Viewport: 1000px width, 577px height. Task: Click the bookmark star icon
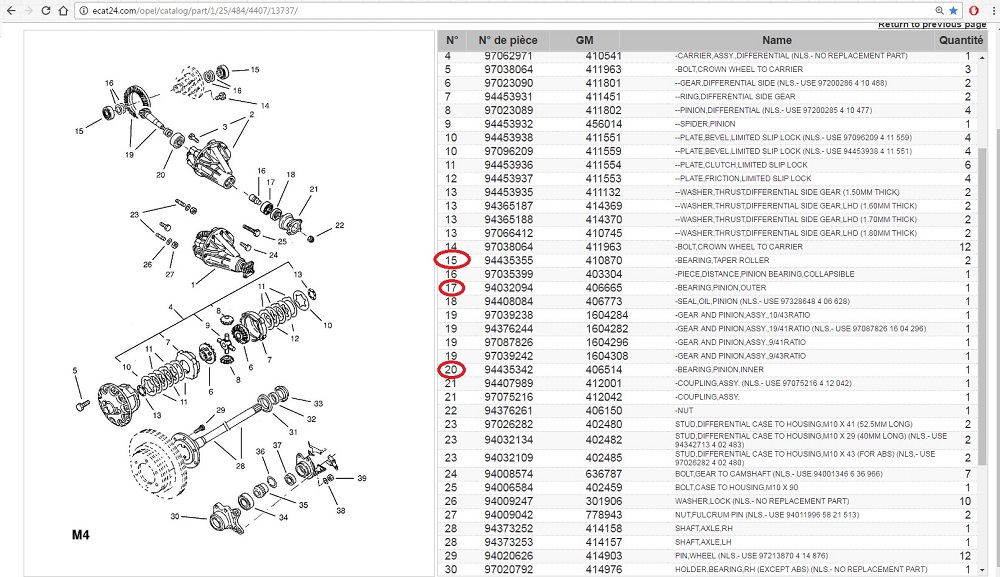[953, 10]
